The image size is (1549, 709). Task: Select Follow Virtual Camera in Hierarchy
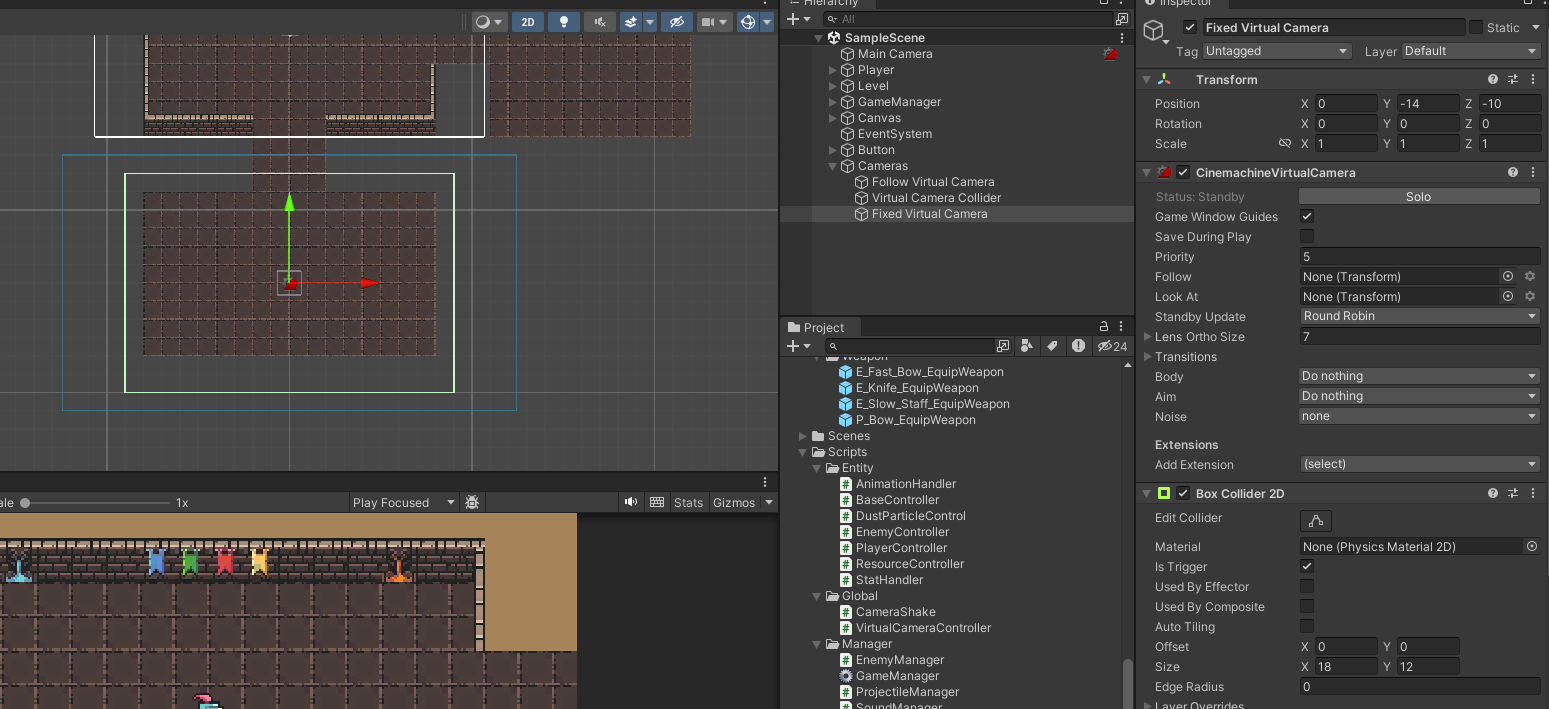pos(933,182)
